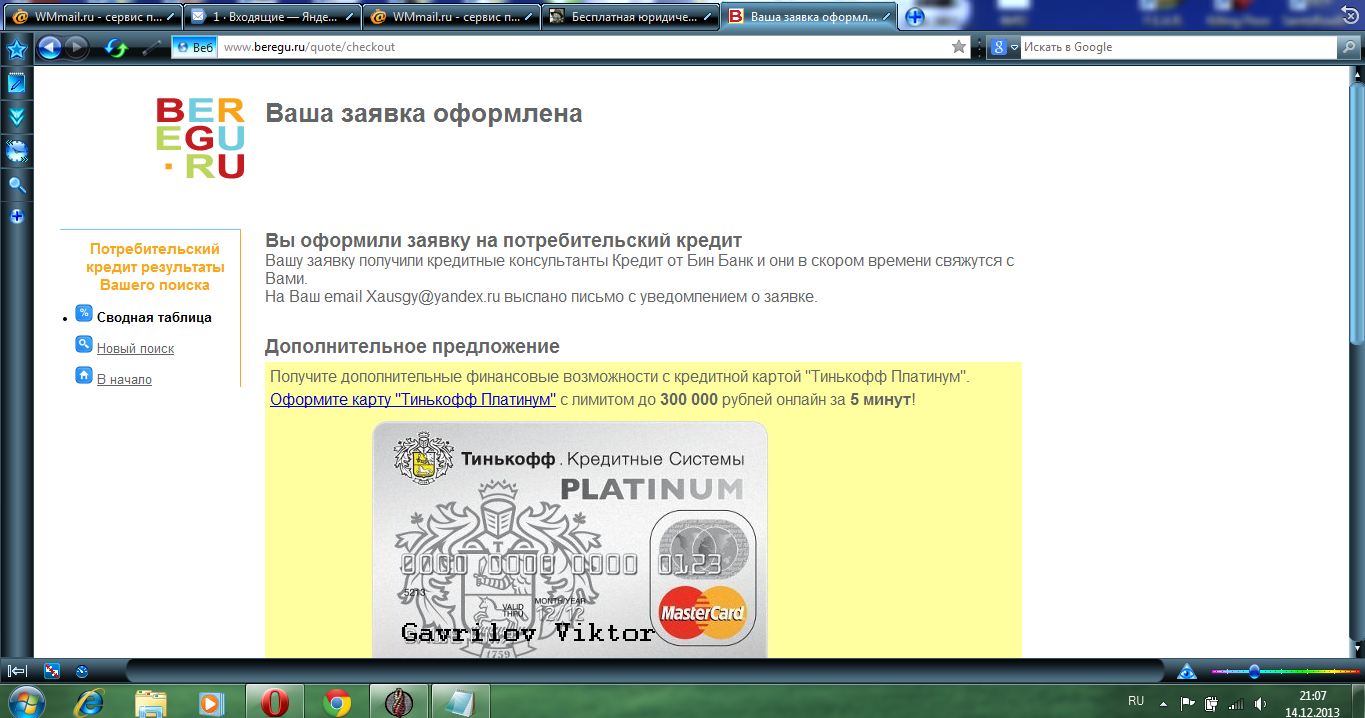Click the taskbar clock showing 21:07
The height and width of the screenshot is (718, 1365).
pos(1313,703)
